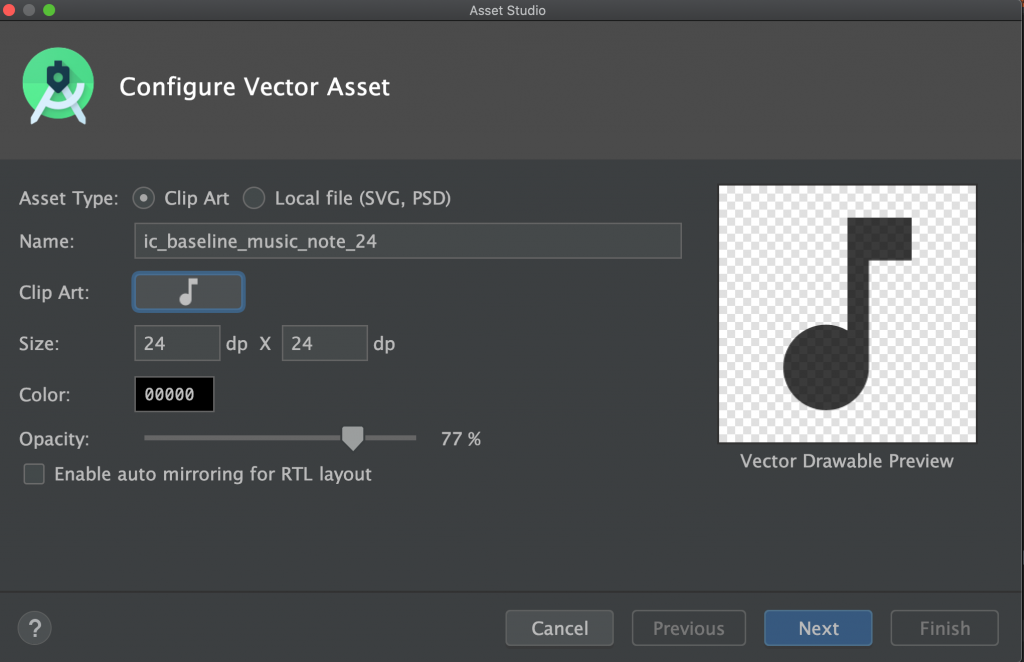This screenshot has height=662, width=1024.
Task: Open the music note Clip Art picker
Action: [x=188, y=292]
